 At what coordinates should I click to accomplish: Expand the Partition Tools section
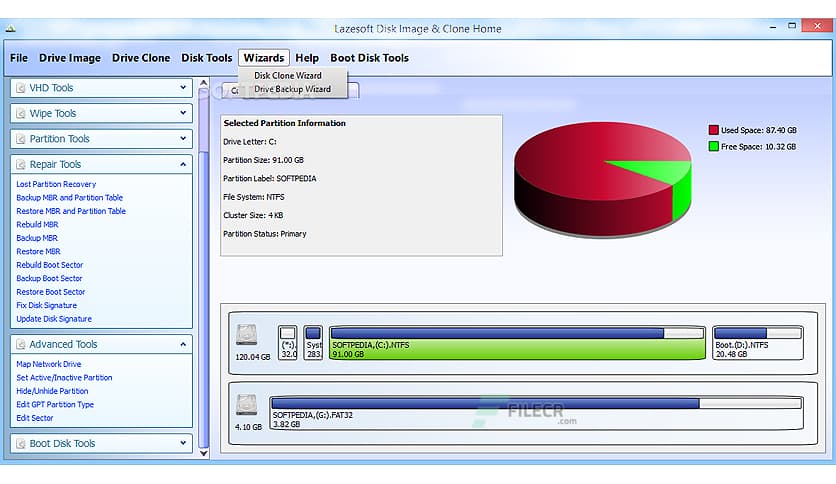tap(183, 139)
